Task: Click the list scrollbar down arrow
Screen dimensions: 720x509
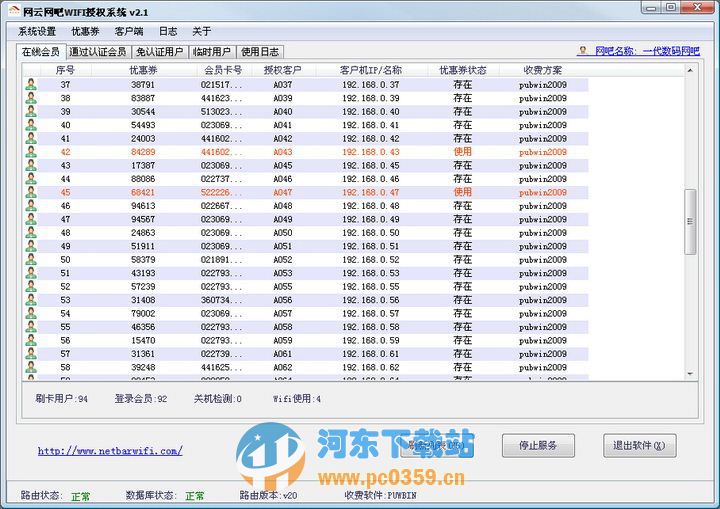Action: point(690,374)
